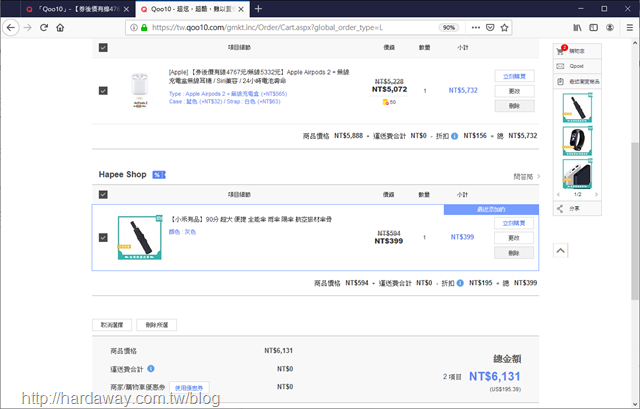This screenshot has height=409, width=640.
Task: Uncheck the Apple Airpods 2 item
Action: [103, 91]
